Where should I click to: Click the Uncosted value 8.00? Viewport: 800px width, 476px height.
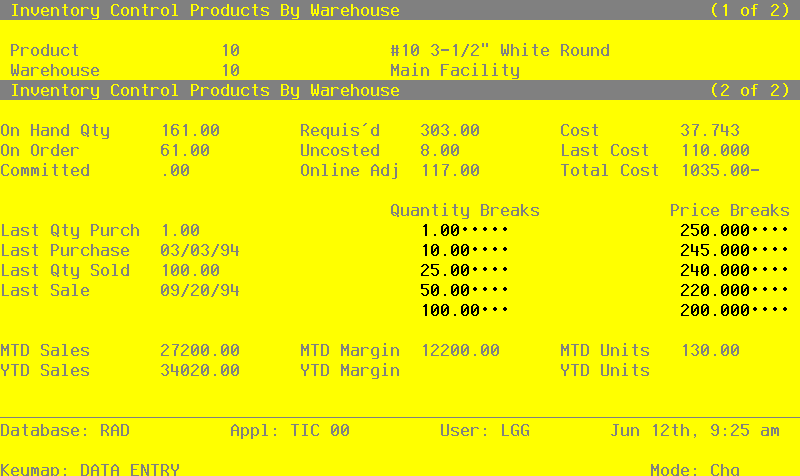[440, 150]
